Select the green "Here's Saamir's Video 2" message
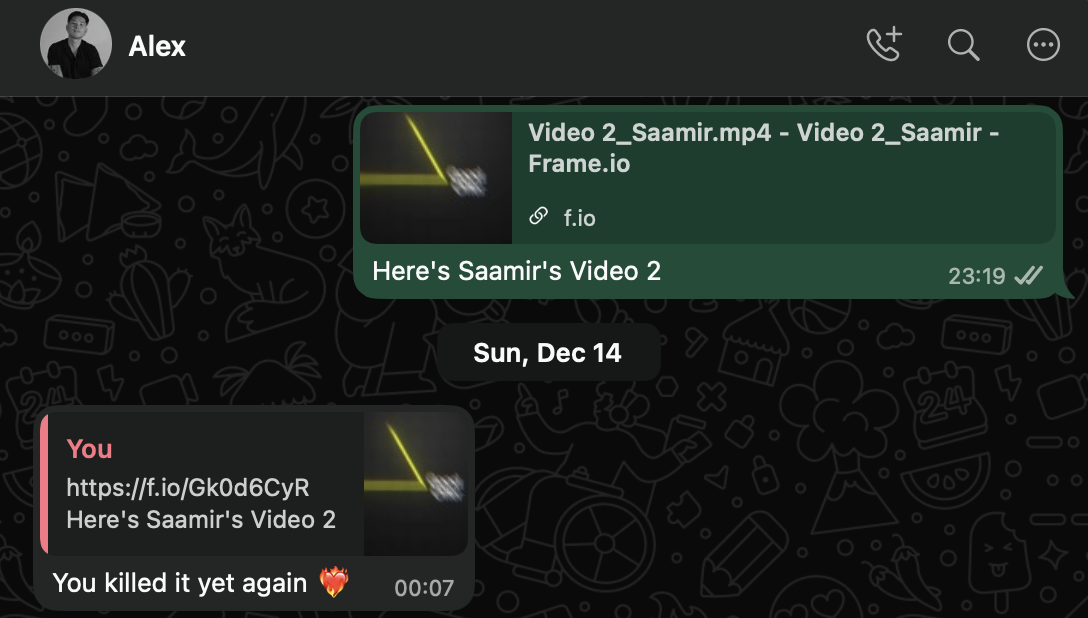This screenshot has height=618, width=1088. (516, 271)
